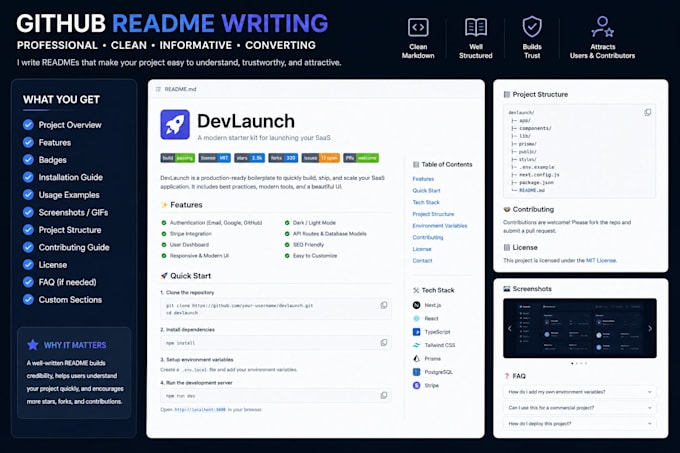Click the PRs welcome badge
This screenshot has width=680, height=453.
click(x=361, y=158)
